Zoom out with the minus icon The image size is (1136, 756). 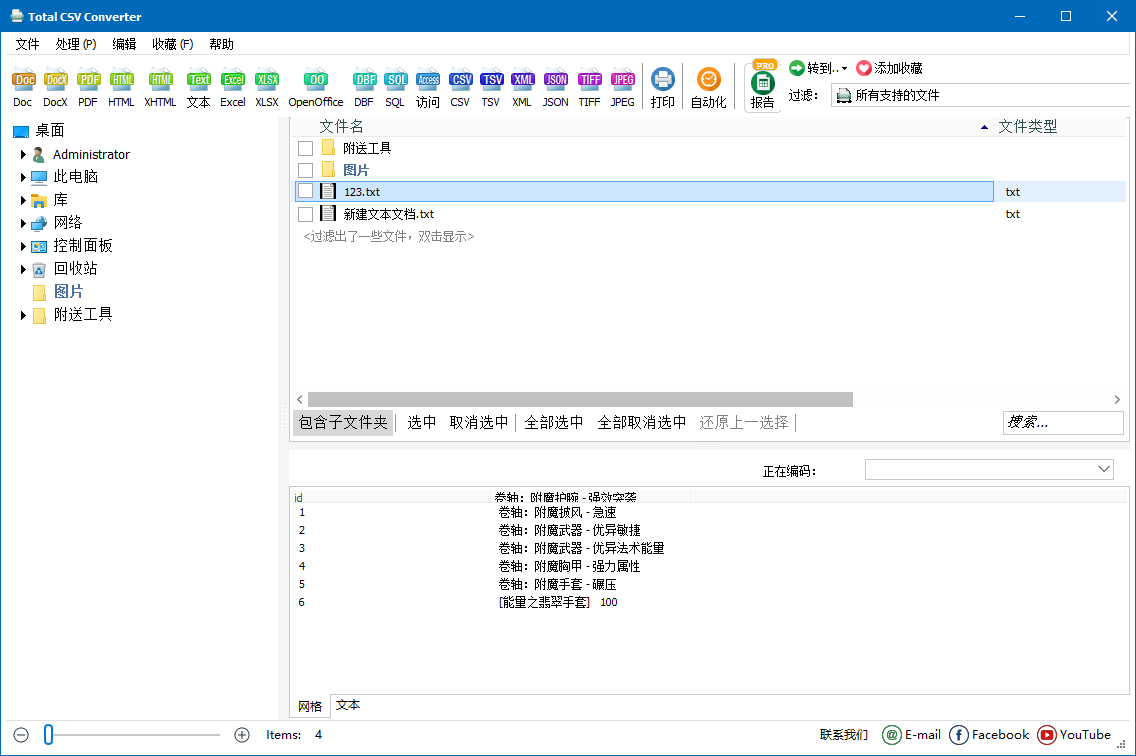21,735
